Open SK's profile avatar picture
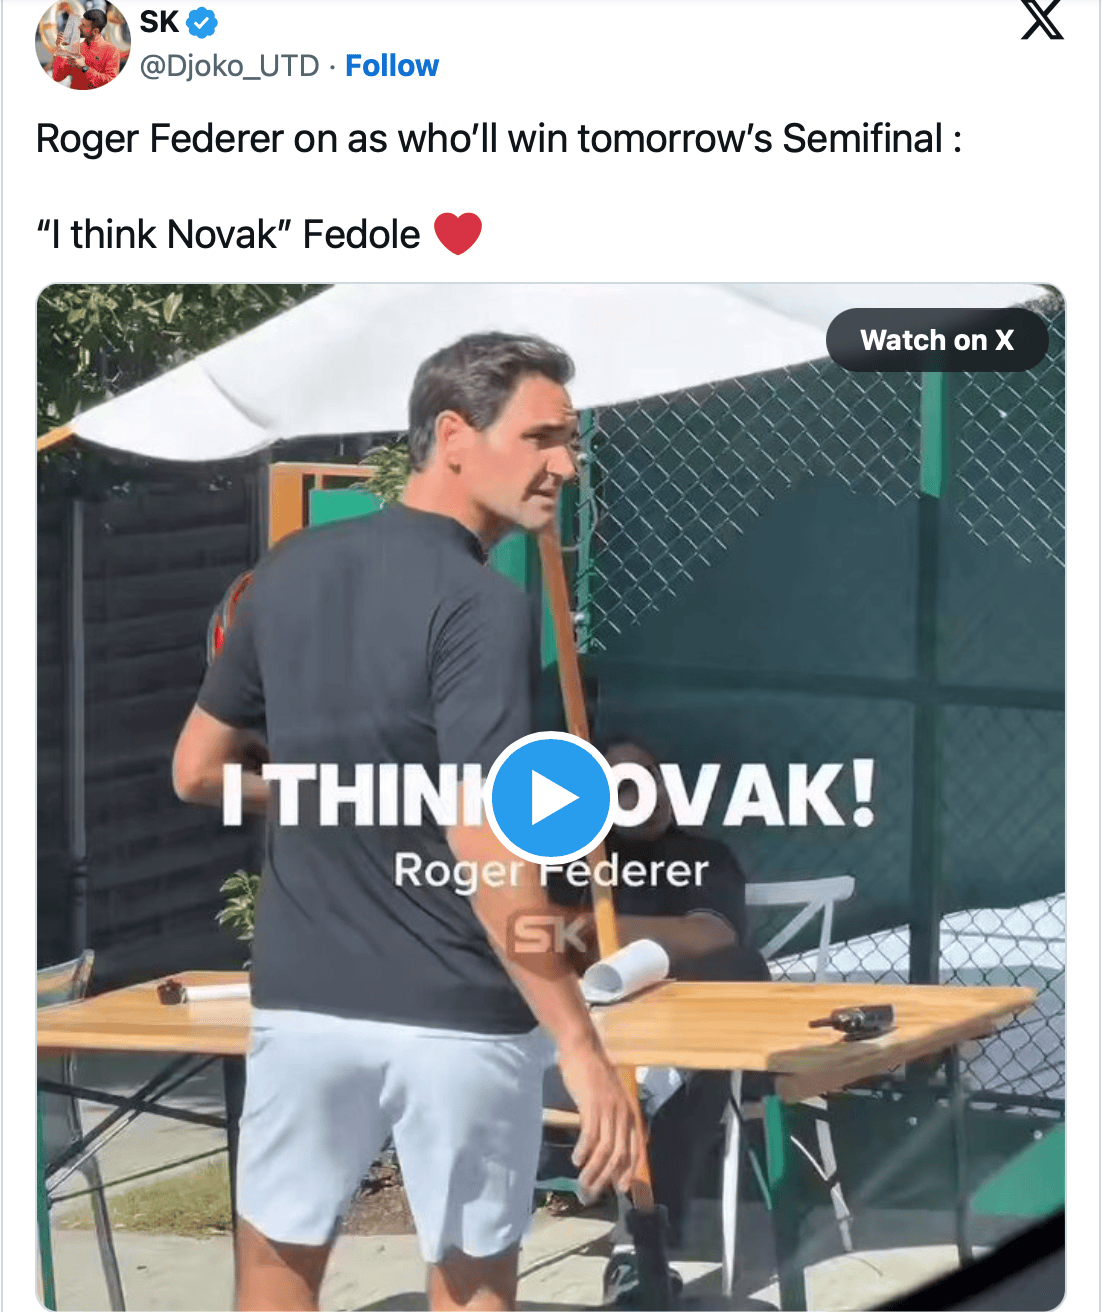This screenshot has width=1102, height=1312. point(82,42)
